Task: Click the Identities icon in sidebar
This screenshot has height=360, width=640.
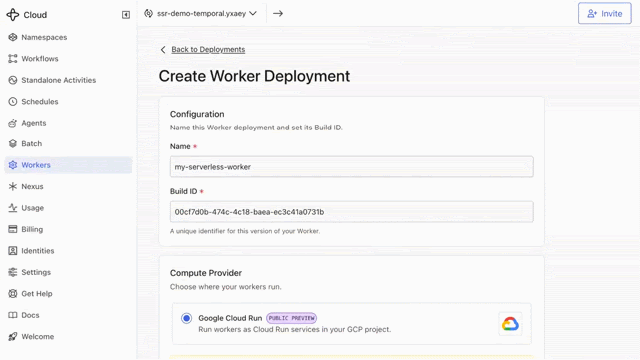Action: 13,251
